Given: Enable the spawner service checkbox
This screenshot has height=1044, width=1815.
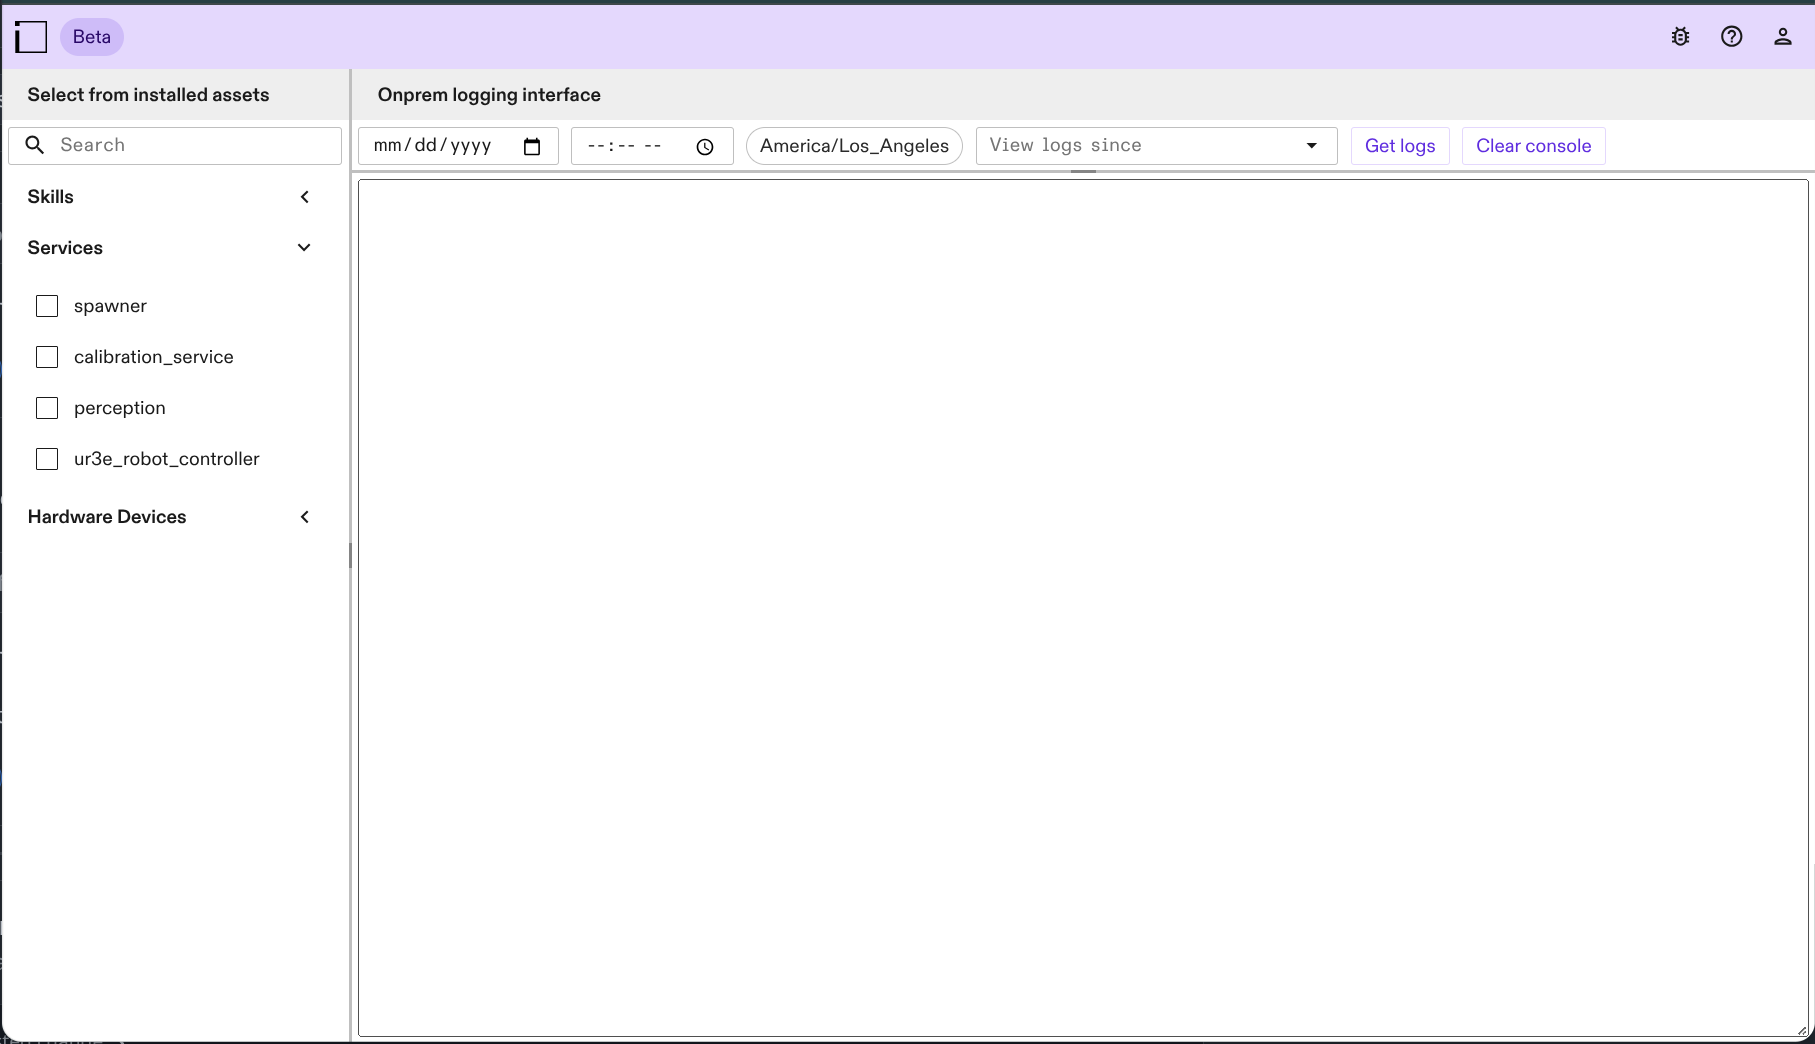Looking at the screenshot, I should coord(47,306).
